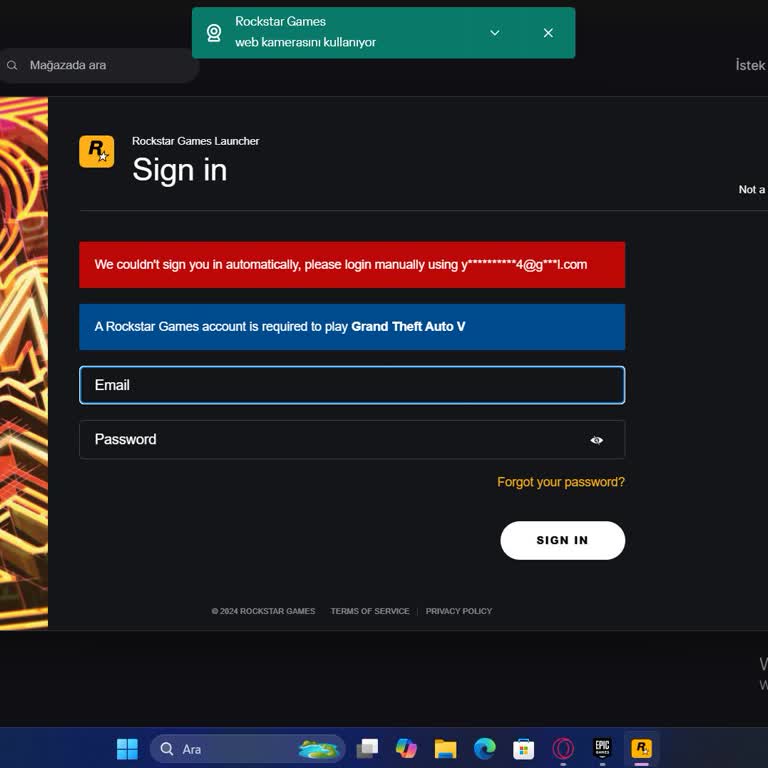The image size is (768, 768).
Task: Dismiss the webcam notification banner
Action: [x=548, y=33]
